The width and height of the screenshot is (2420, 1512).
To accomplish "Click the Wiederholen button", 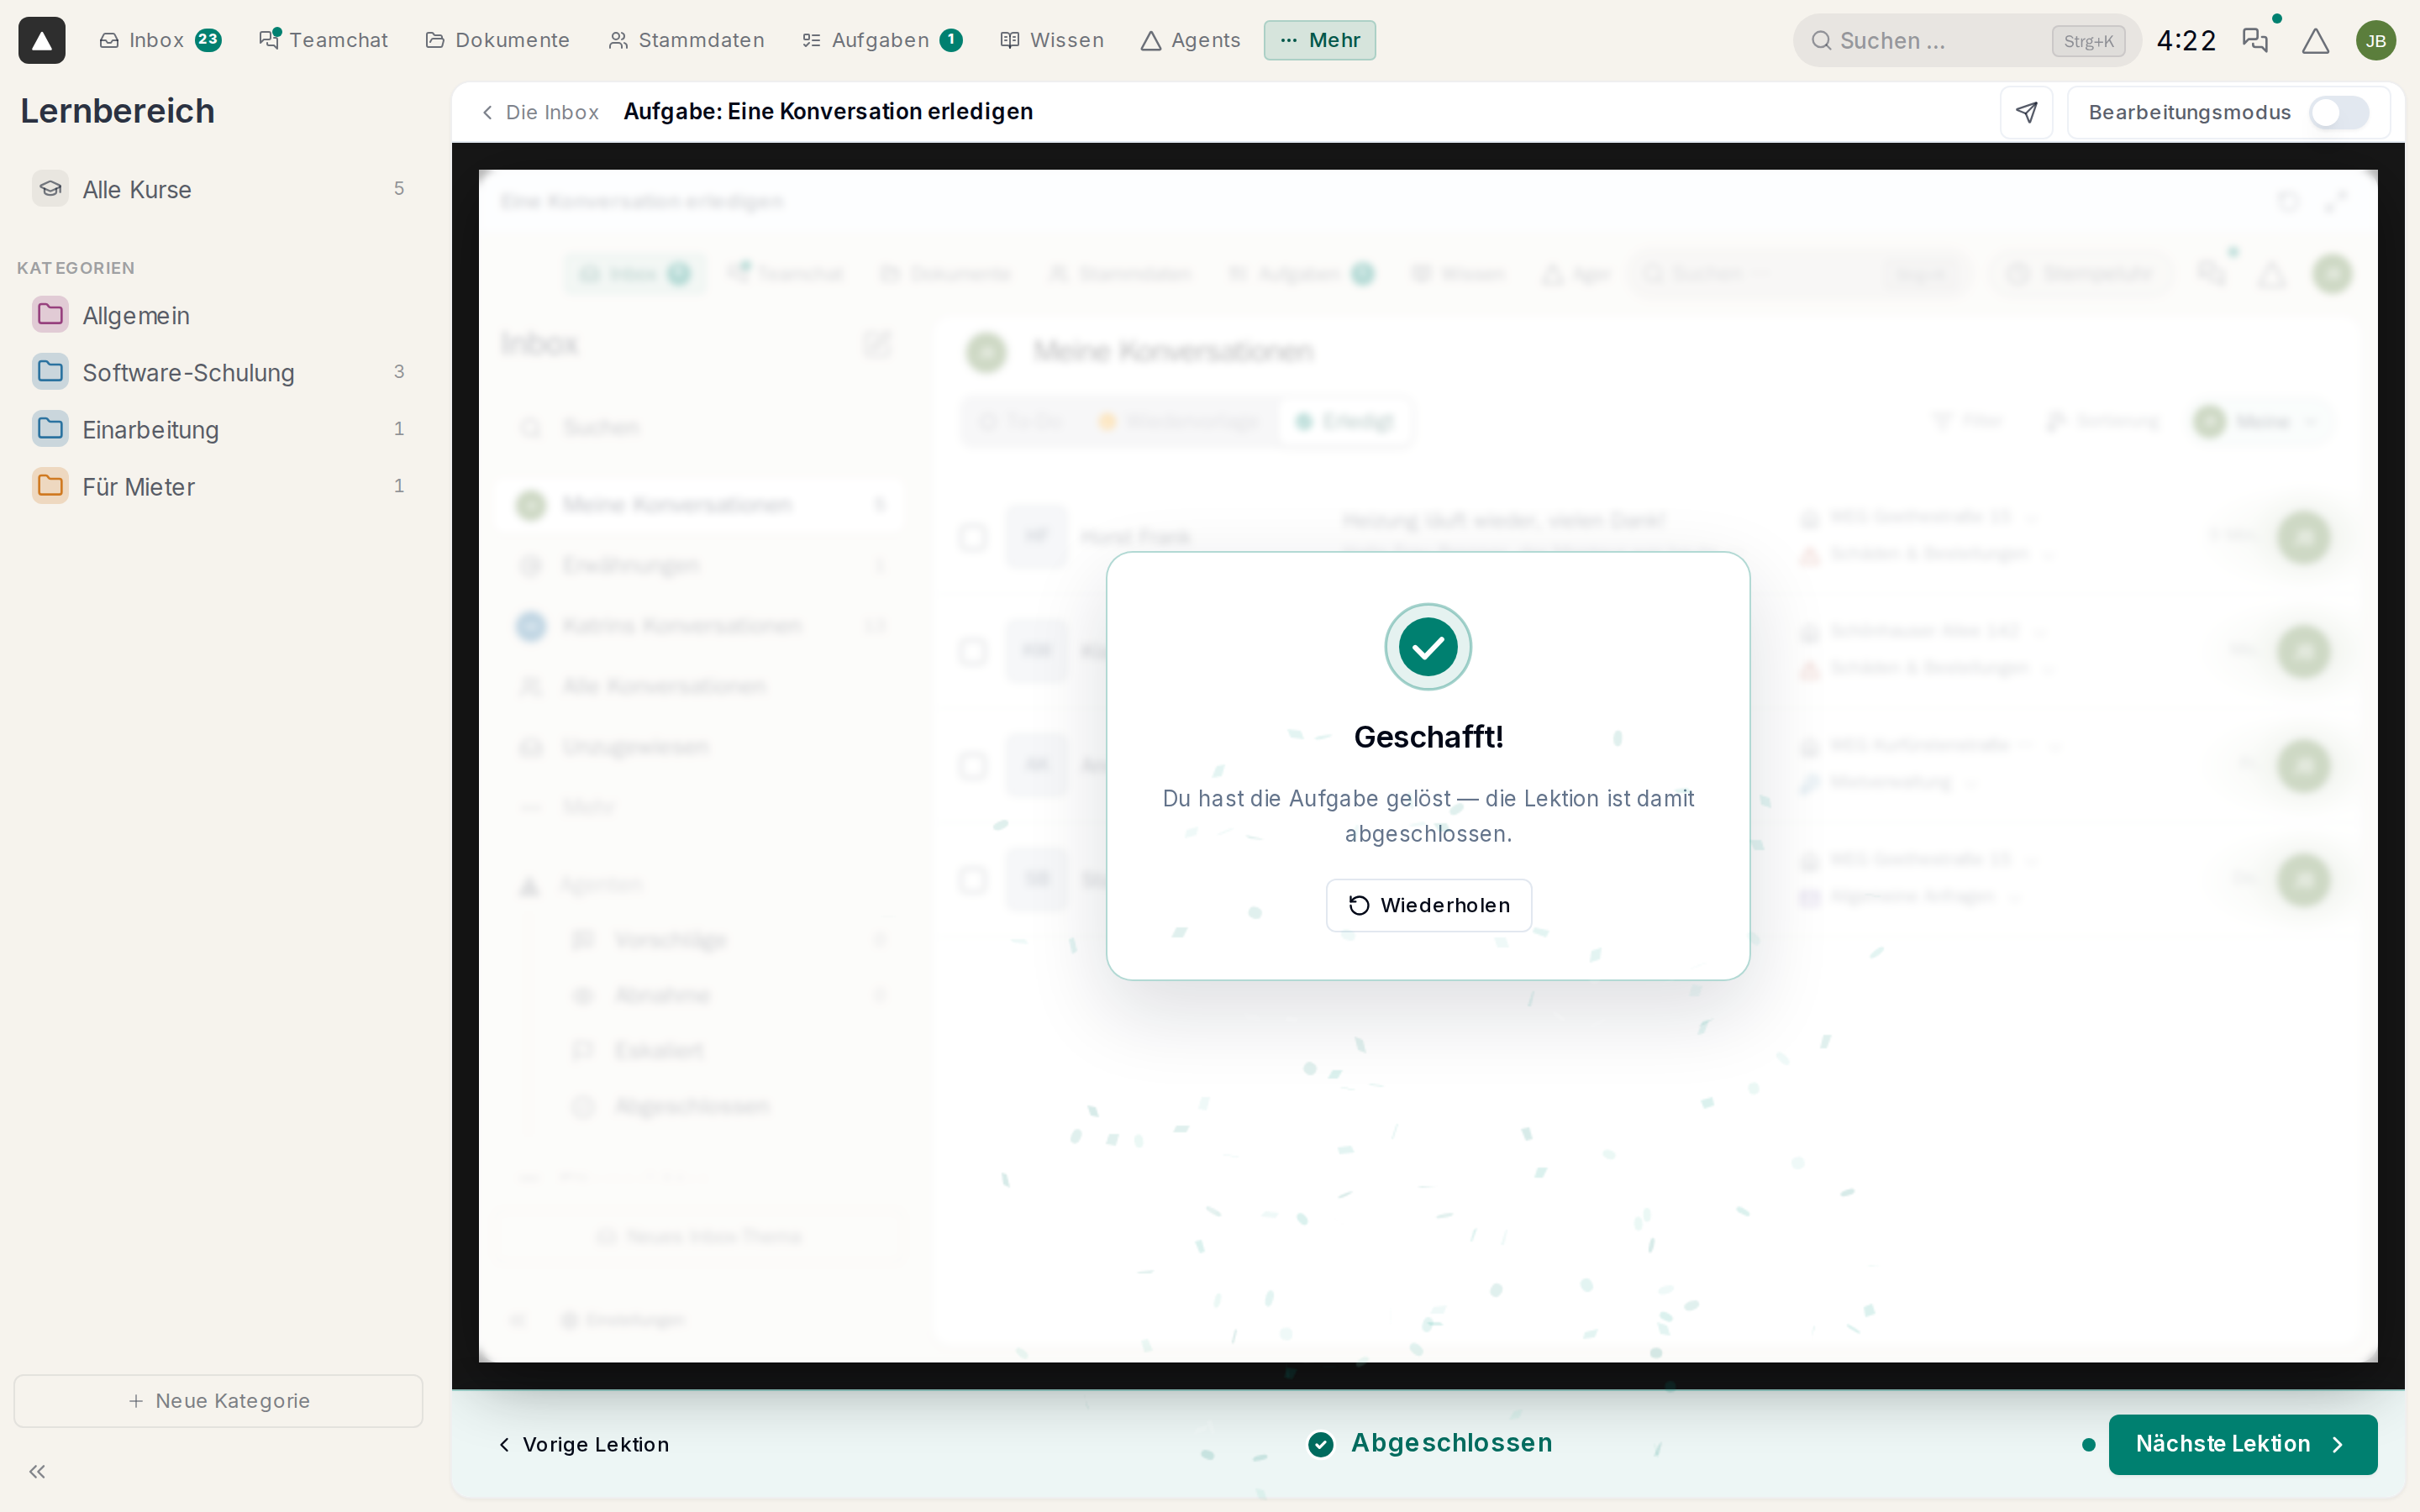I will [1428, 905].
